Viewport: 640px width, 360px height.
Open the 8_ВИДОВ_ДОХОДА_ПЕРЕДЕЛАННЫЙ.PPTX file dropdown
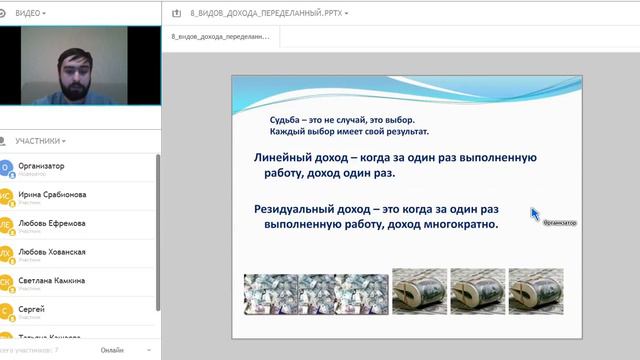[269, 13]
